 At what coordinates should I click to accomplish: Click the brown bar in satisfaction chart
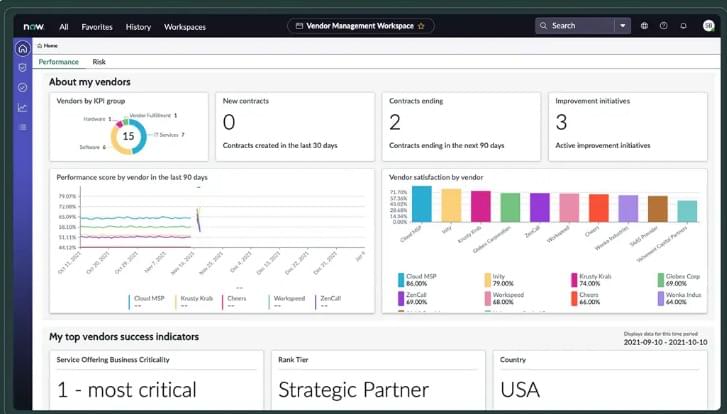(658, 209)
